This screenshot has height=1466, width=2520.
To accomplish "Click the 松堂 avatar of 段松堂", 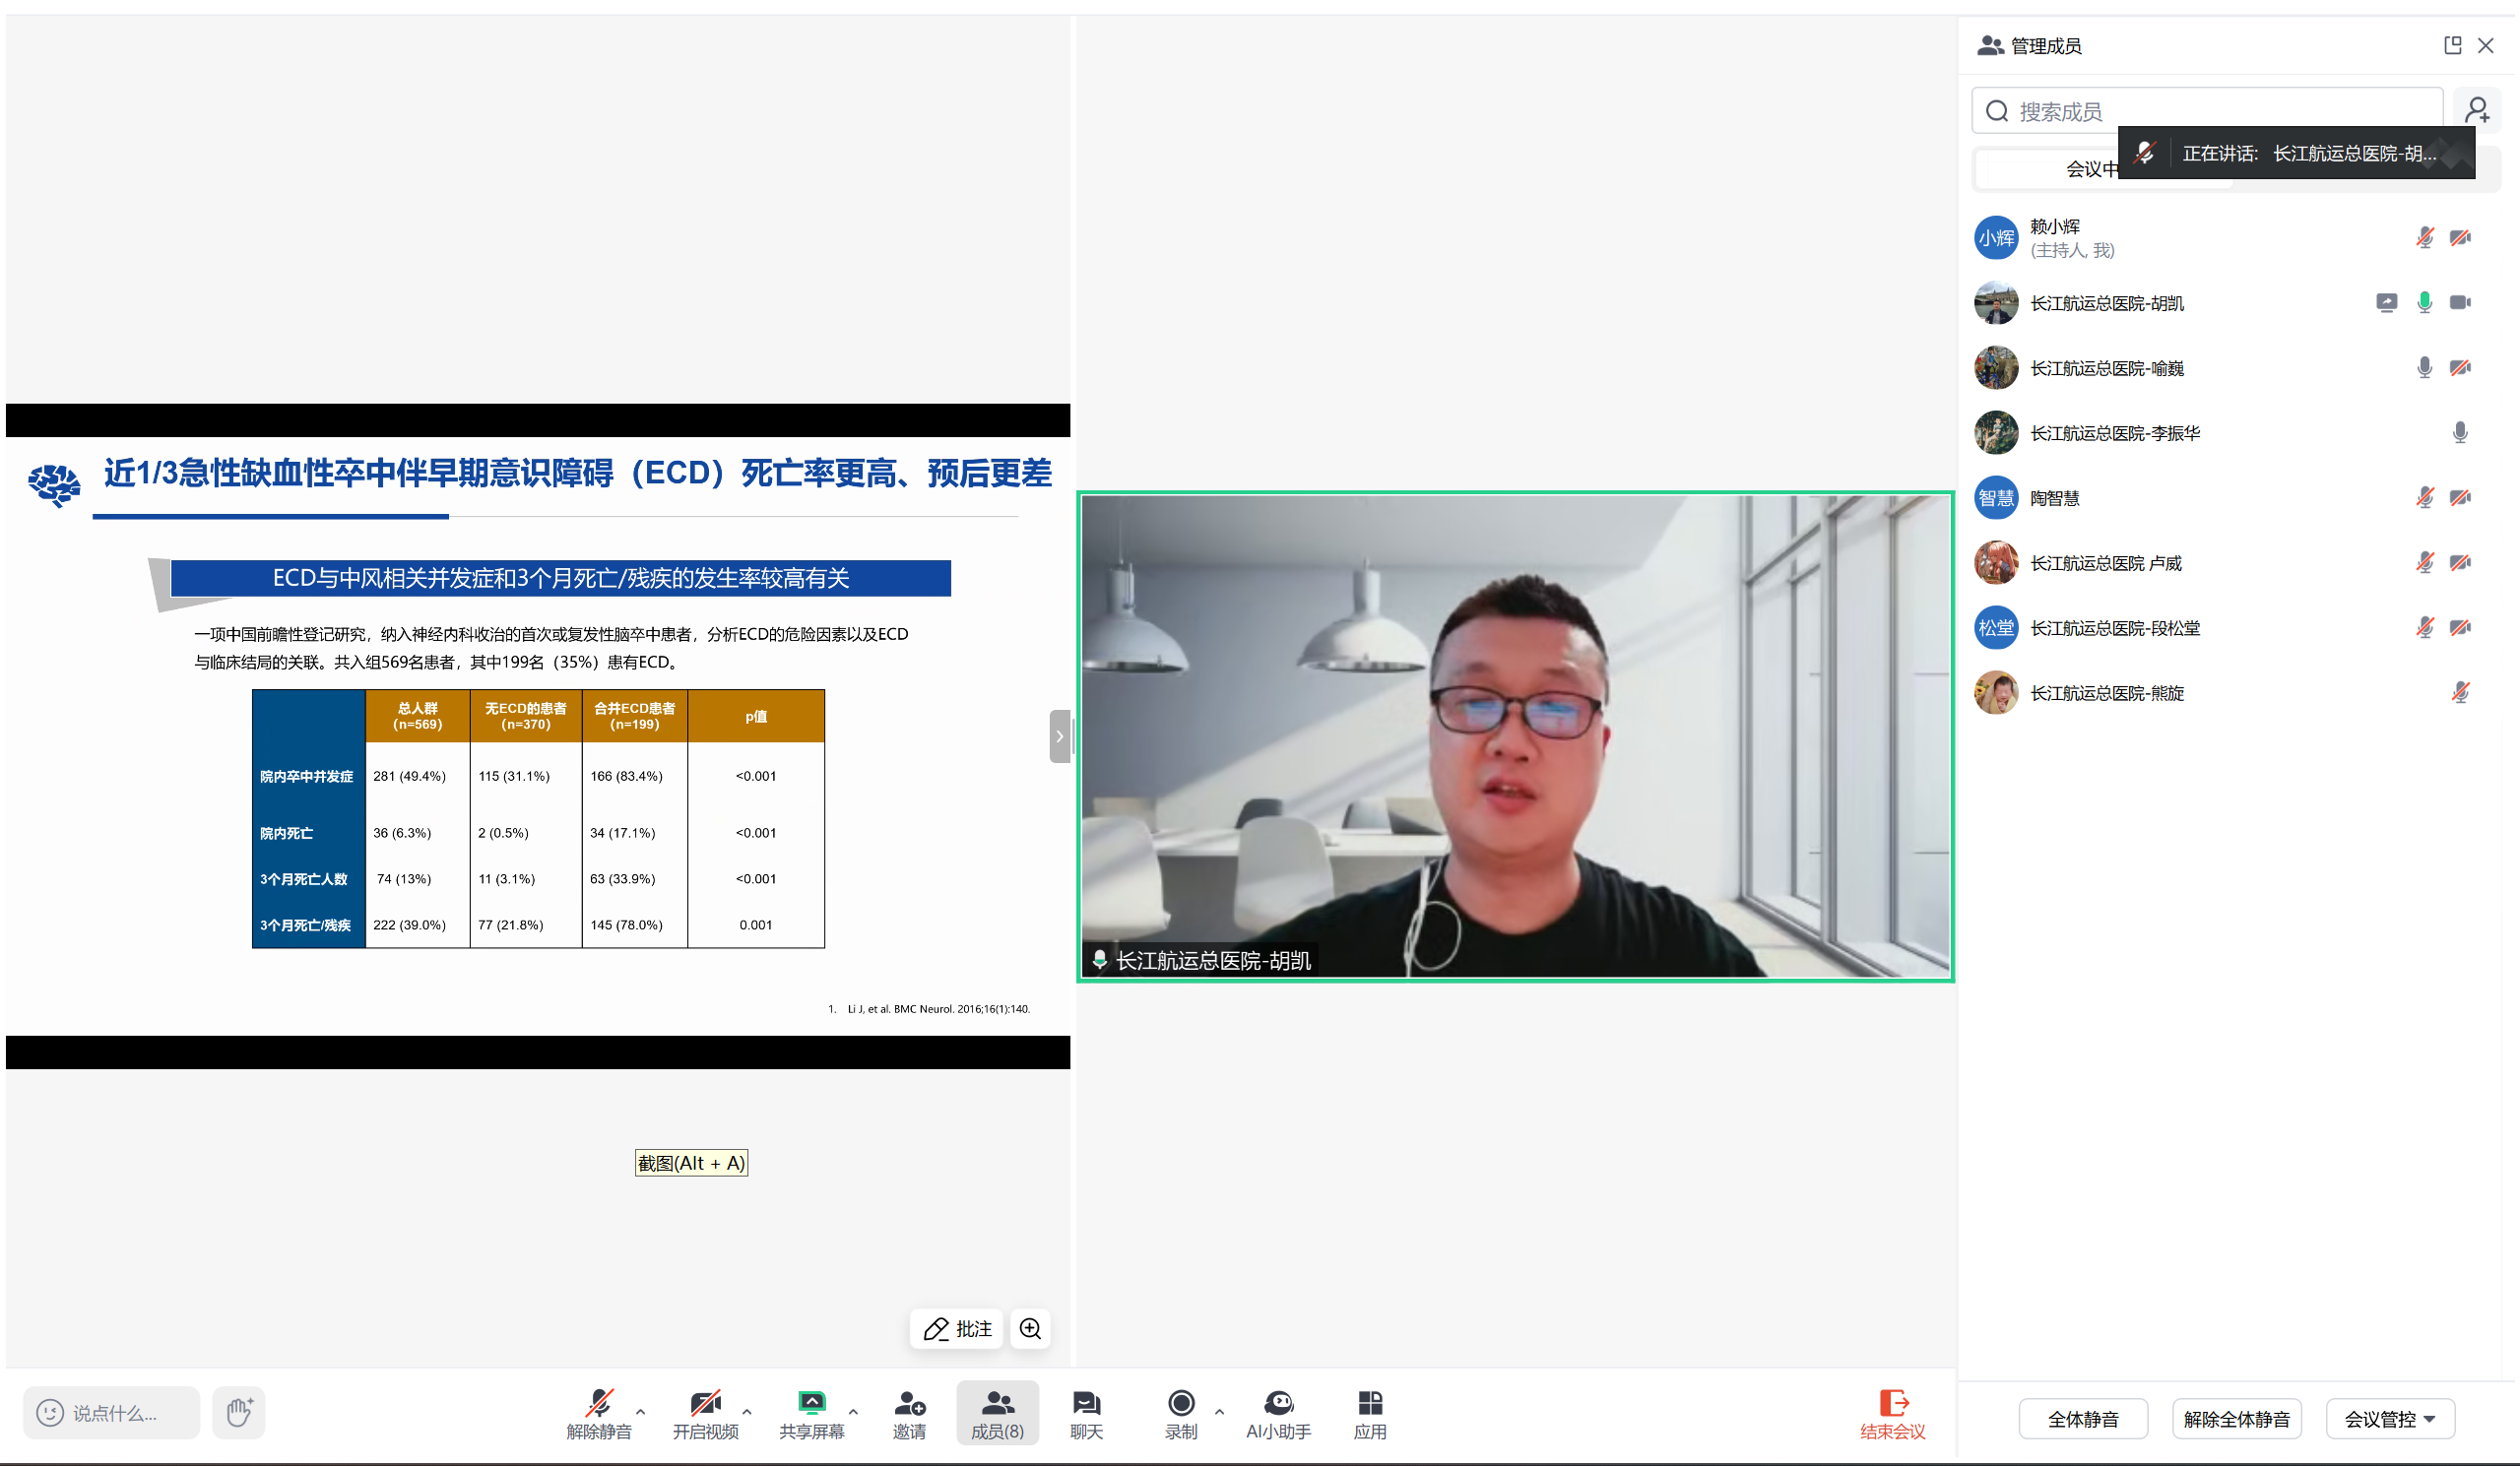I will [x=1995, y=628].
